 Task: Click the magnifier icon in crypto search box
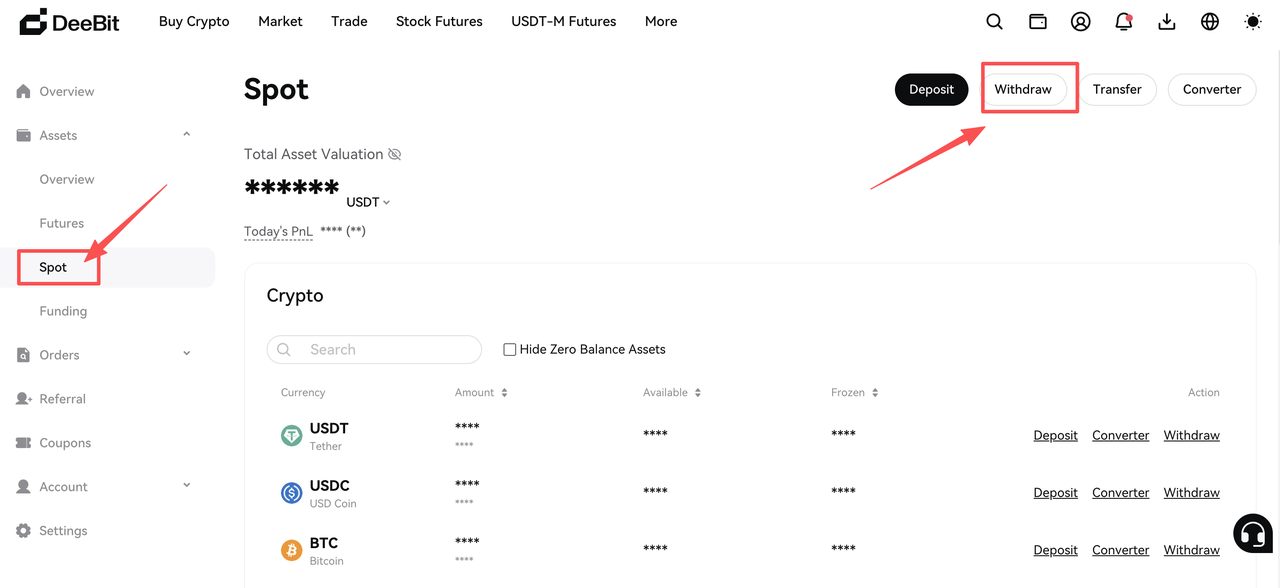click(x=284, y=349)
